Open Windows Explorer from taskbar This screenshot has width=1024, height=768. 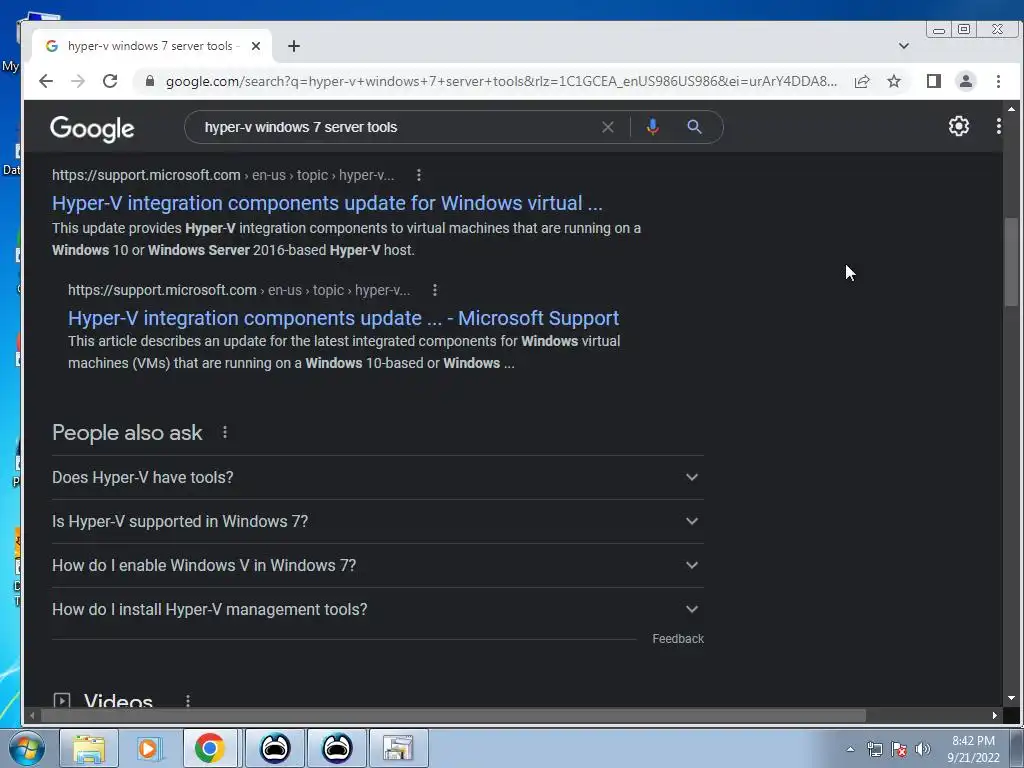89,748
